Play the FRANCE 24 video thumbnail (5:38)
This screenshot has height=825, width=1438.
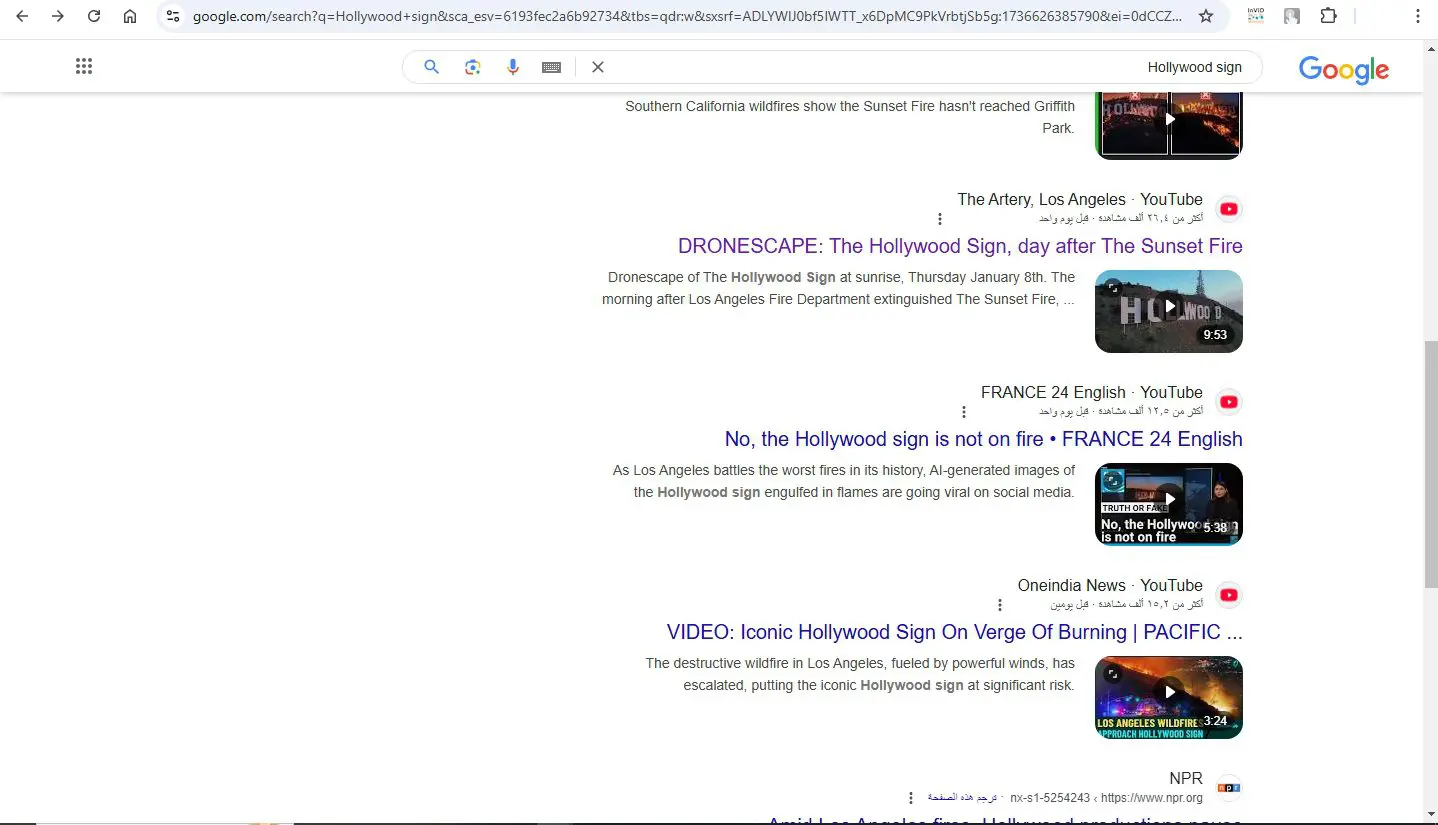pyautogui.click(x=1169, y=504)
